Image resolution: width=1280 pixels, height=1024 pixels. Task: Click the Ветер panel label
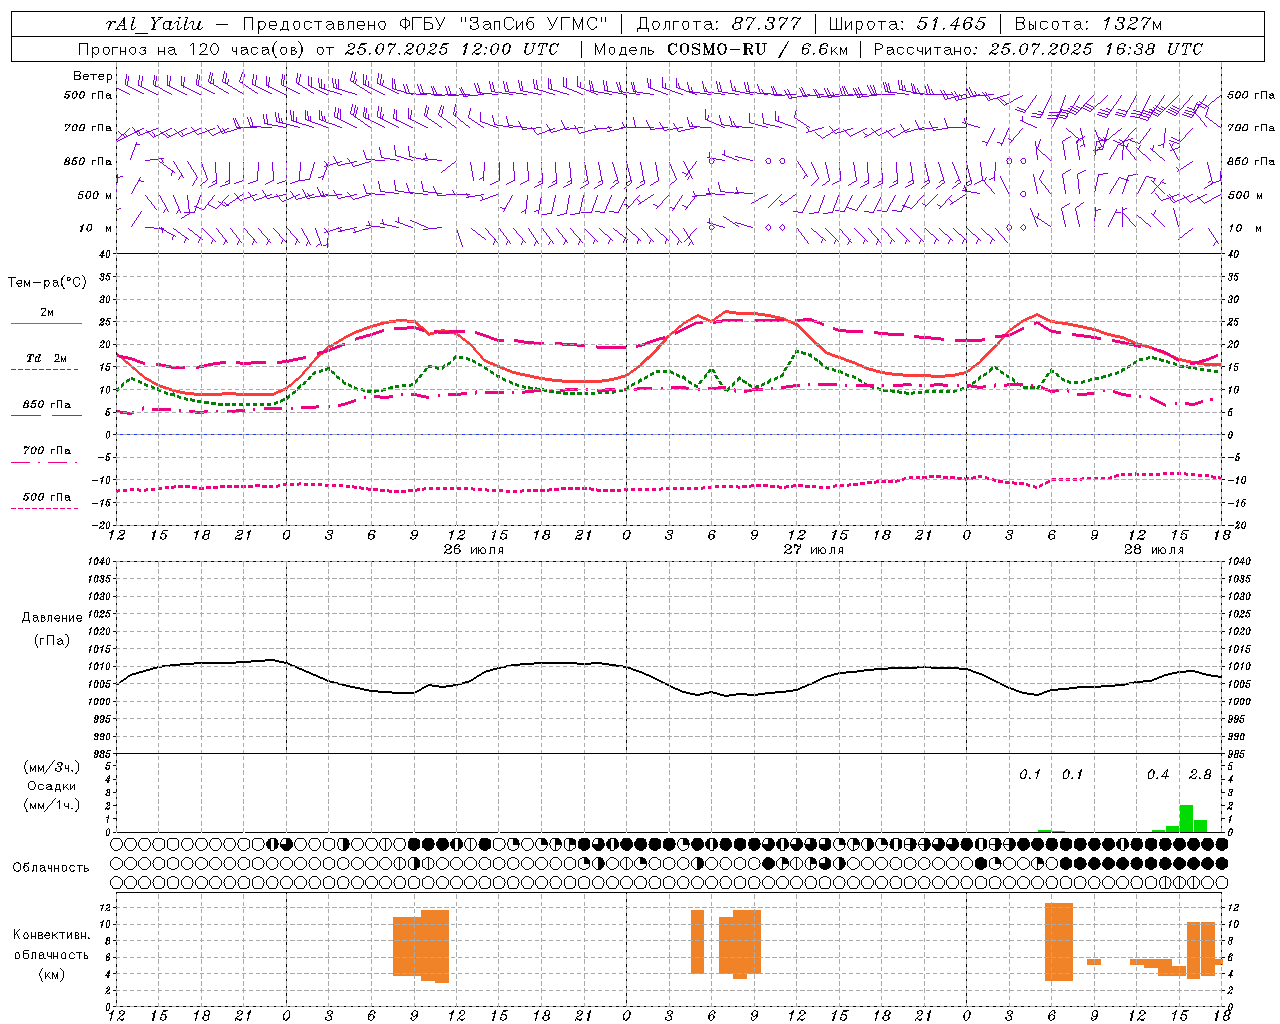tap(93, 76)
